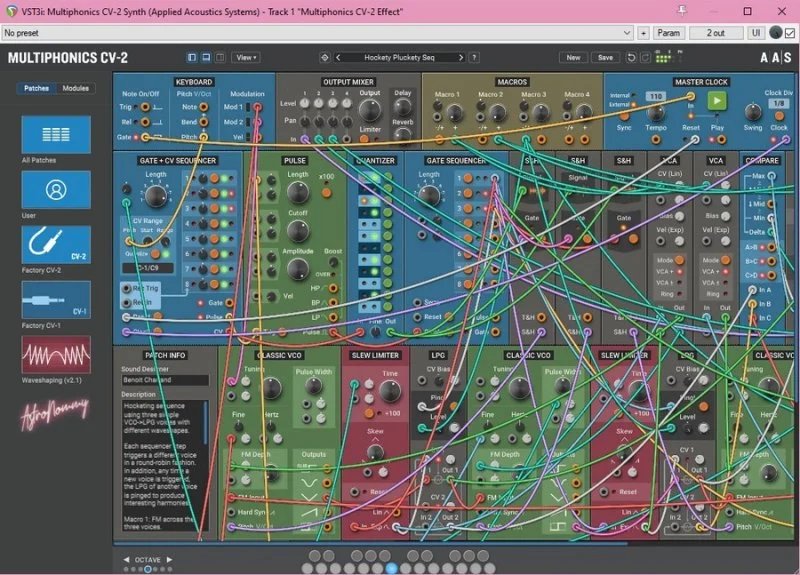Click the plus button beside preset dropdown

click(643, 33)
